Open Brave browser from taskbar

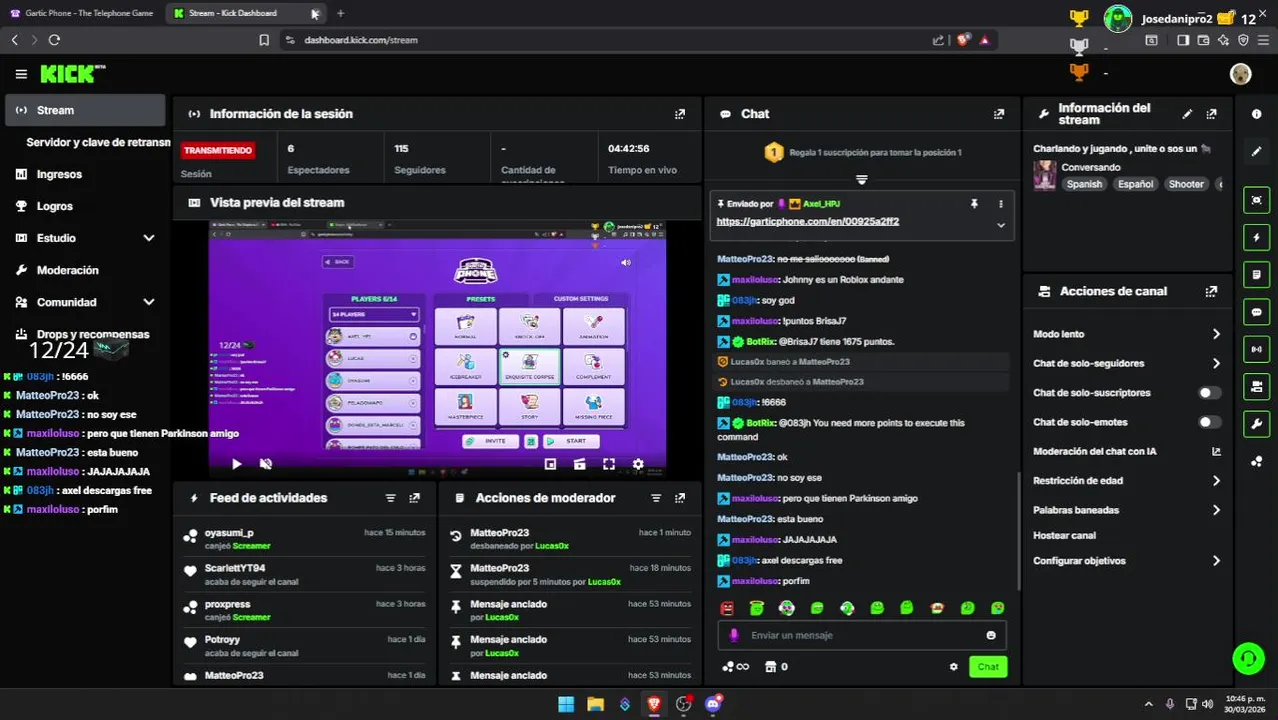(x=654, y=704)
